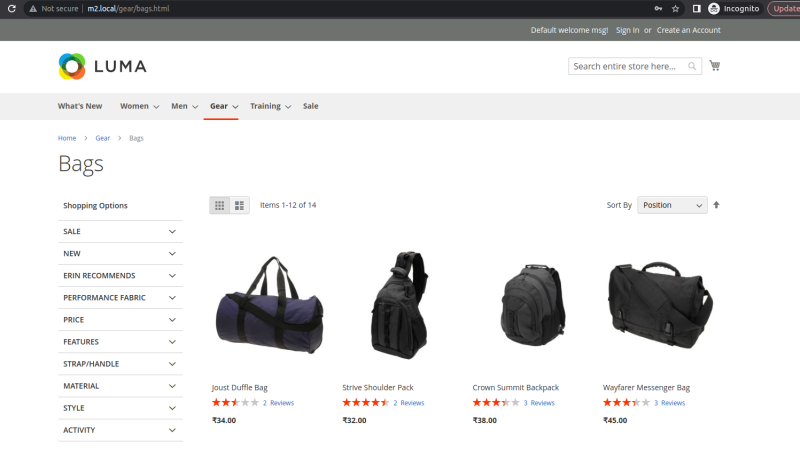Screen dimensions: 800x450
Task: Expand the MATERIAL filter option
Action: coord(120,386)
